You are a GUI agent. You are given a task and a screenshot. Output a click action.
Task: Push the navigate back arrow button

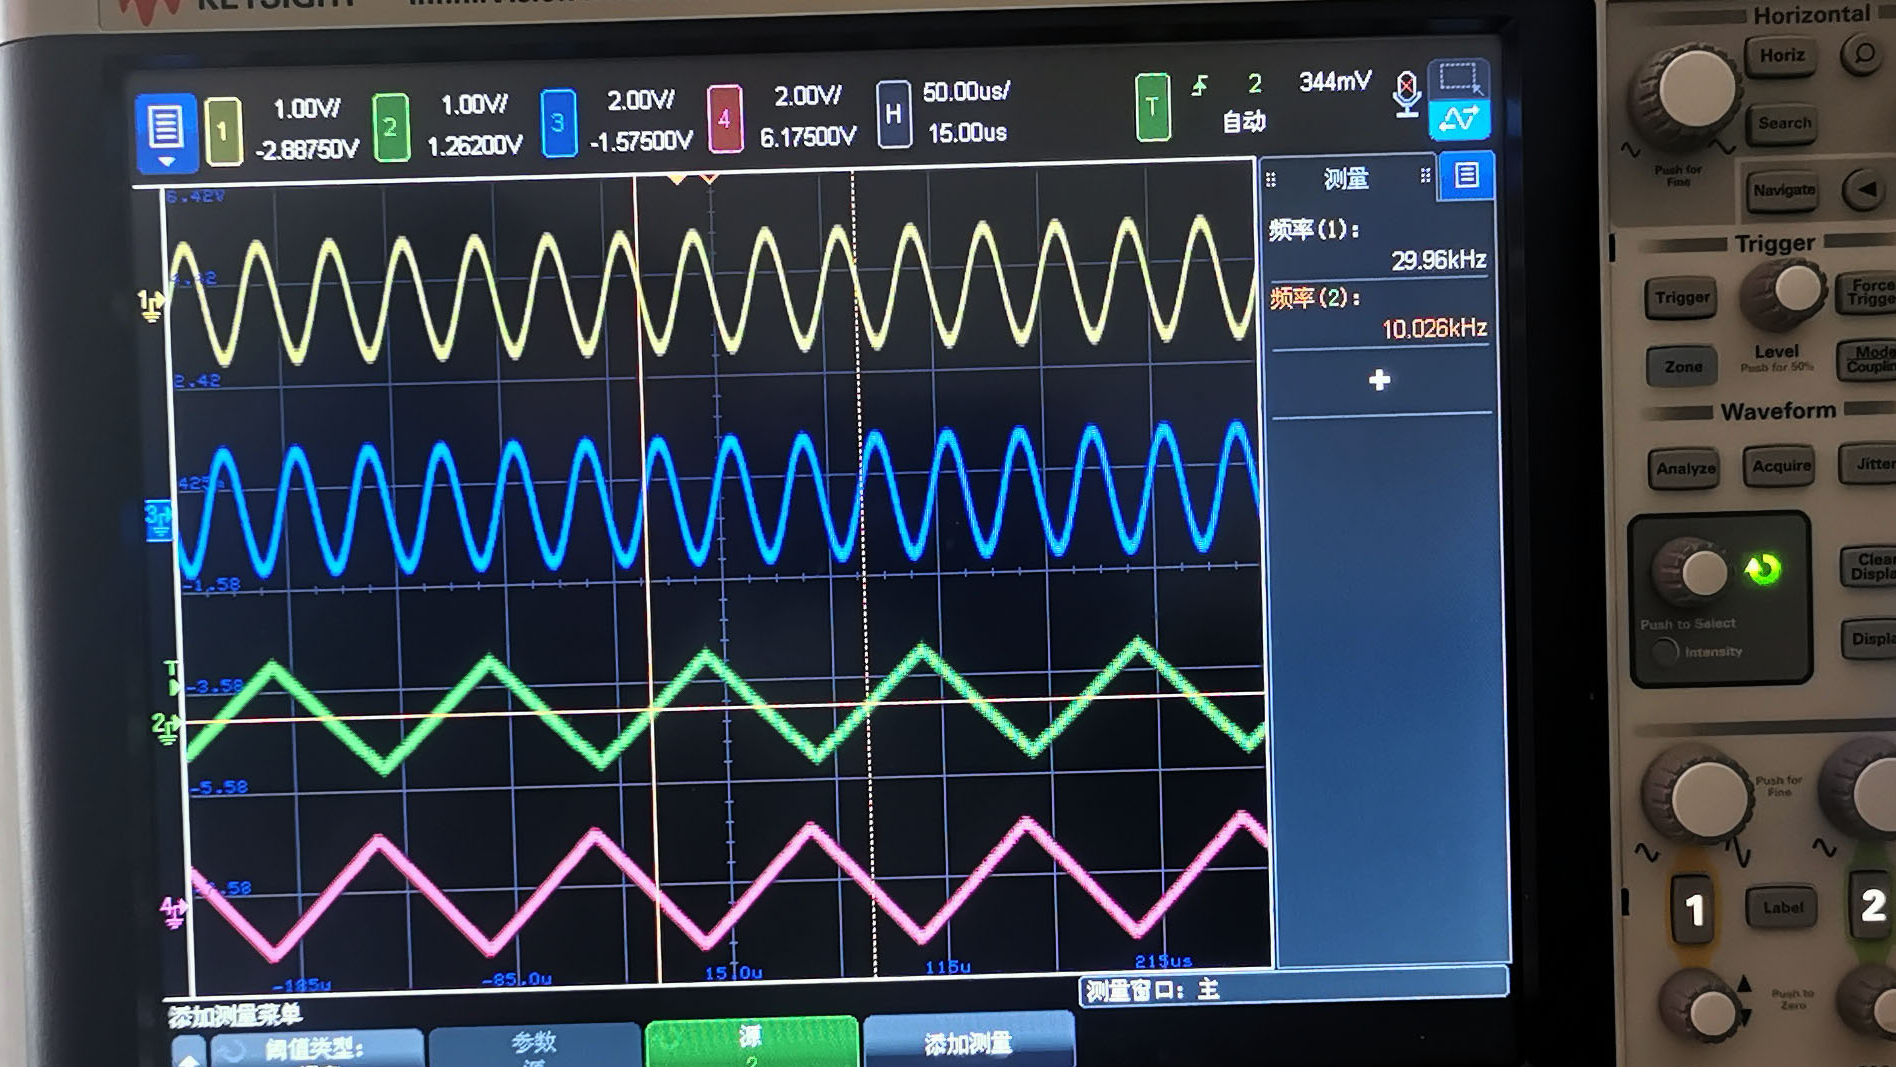click(x=1865, y=189)
